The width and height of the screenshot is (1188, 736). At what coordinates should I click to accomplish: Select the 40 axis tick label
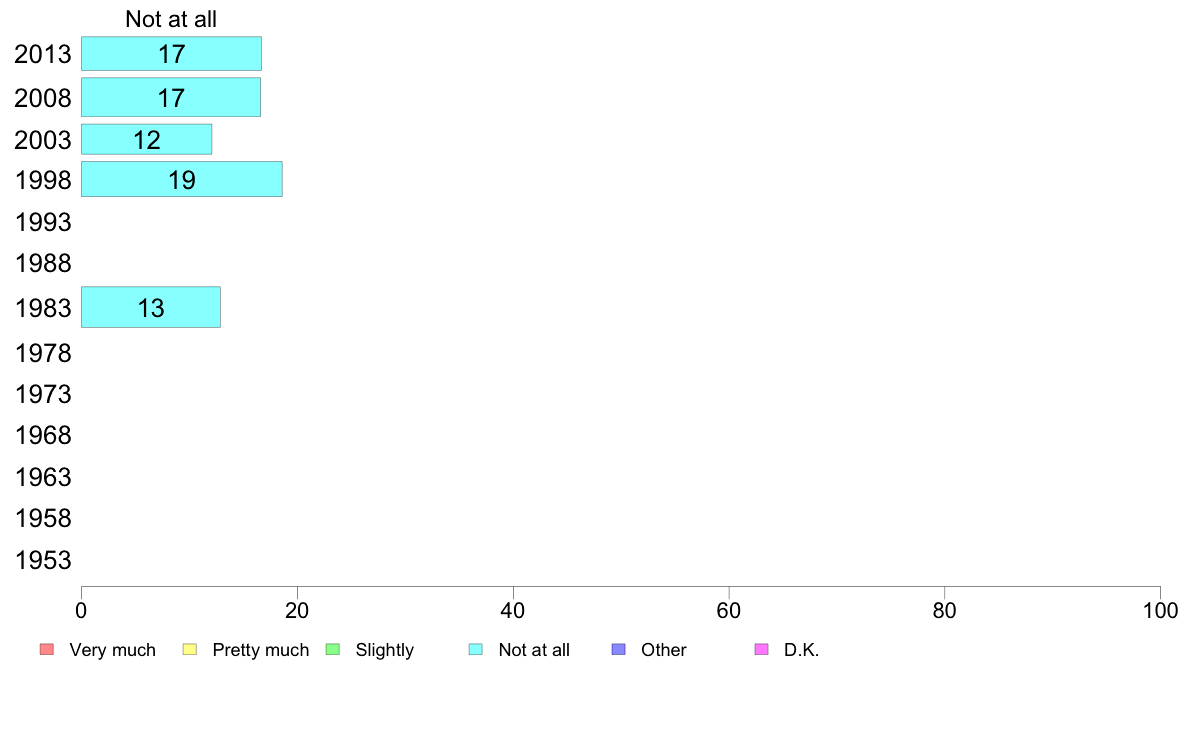pos(513,611)
